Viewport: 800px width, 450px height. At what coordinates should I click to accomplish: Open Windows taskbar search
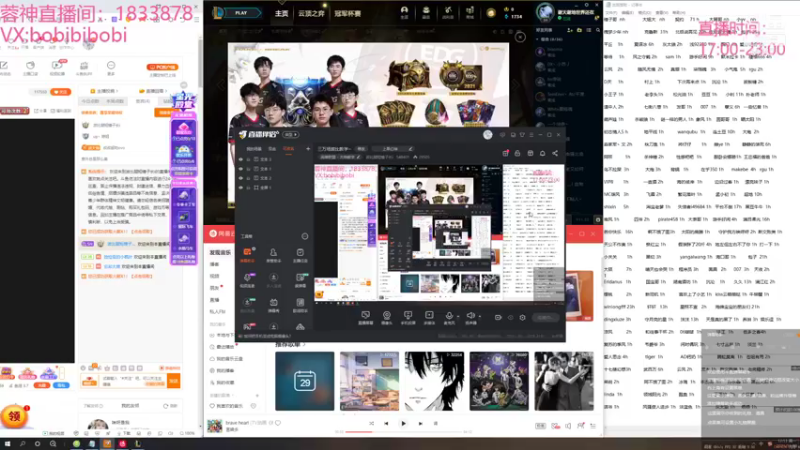click(x=22, y=444)
